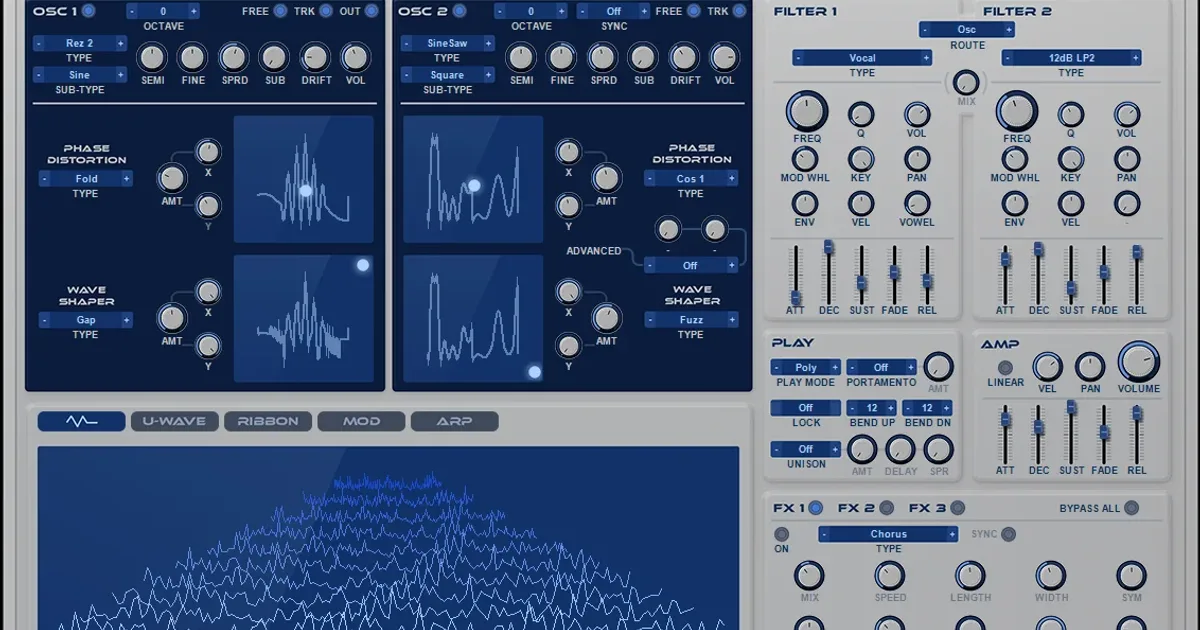Click OSC 1 phase distortion AMT knob

172,179
